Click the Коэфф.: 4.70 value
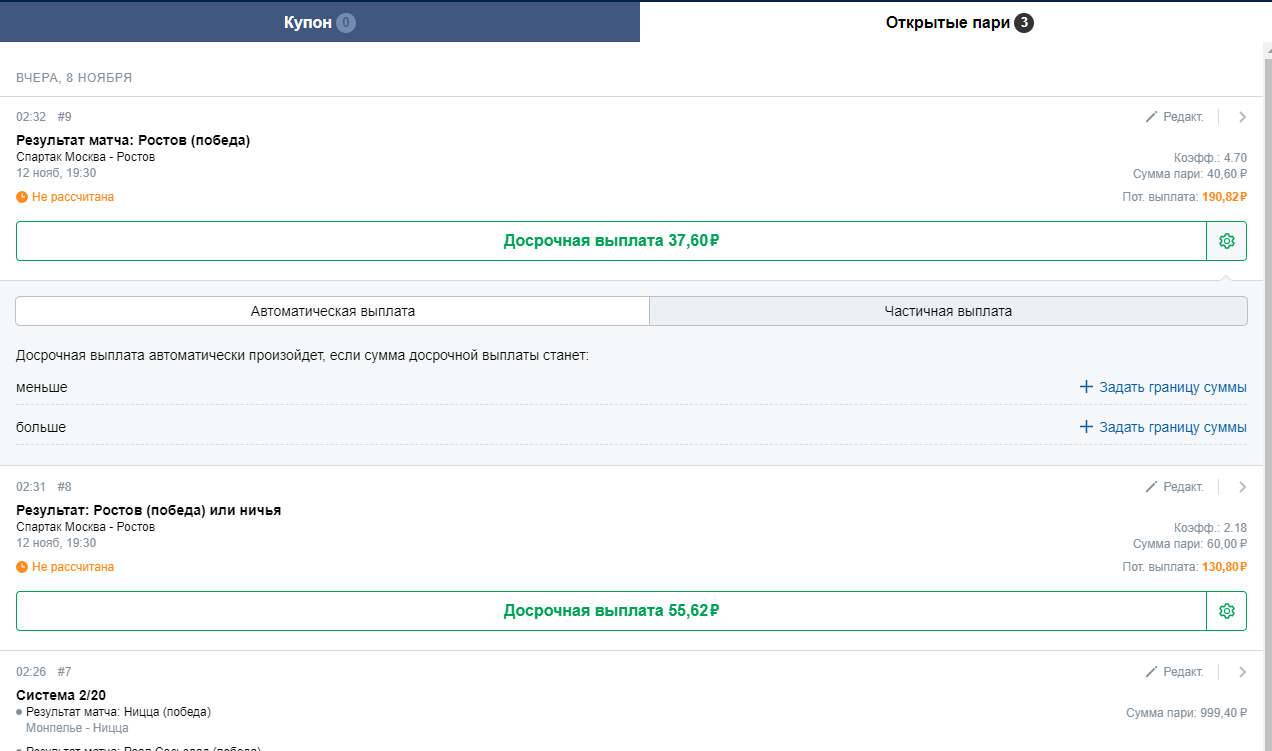 (x=1210, y=158)
